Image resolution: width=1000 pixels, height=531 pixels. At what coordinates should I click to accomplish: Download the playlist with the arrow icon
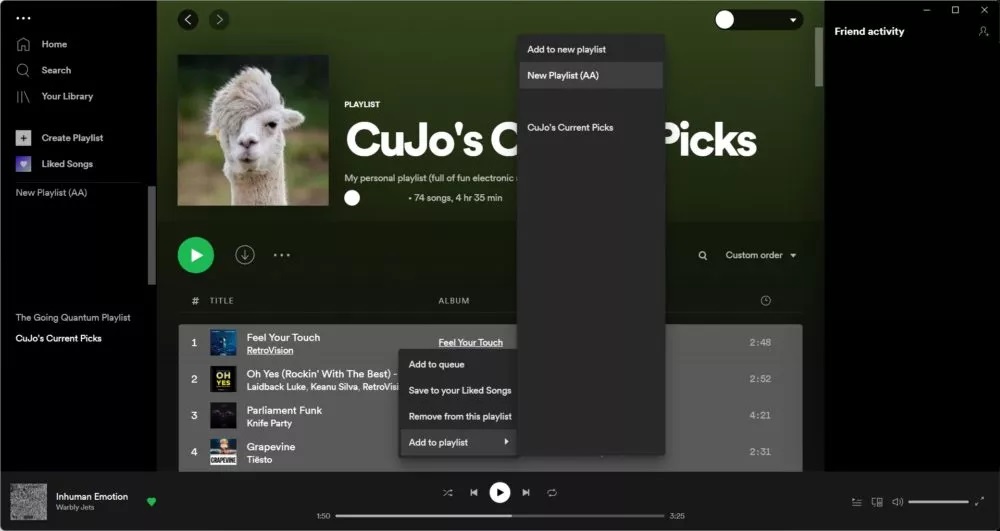click(245, 255)
